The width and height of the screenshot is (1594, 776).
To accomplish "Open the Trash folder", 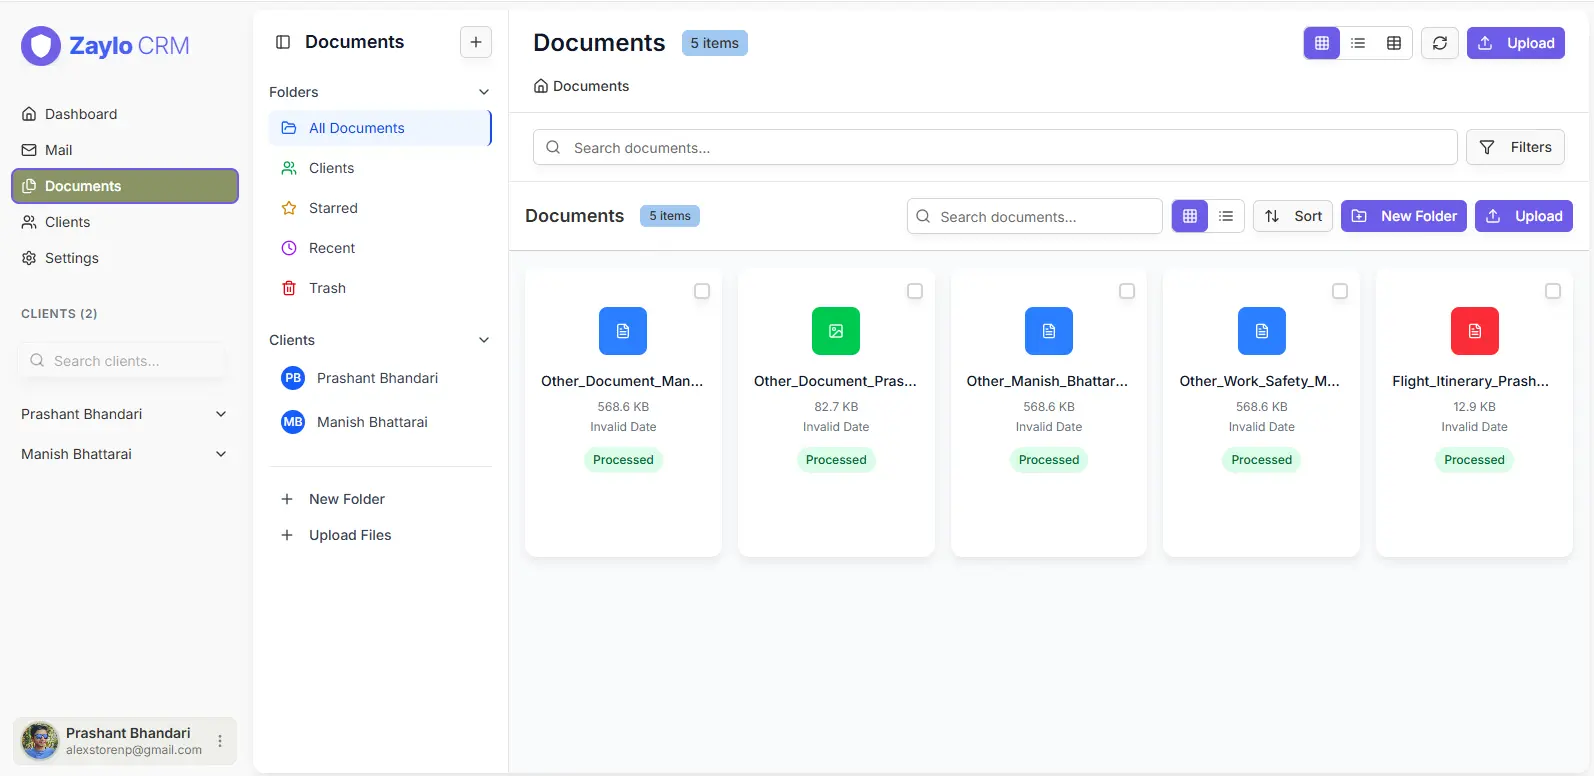I will (380, 288).
